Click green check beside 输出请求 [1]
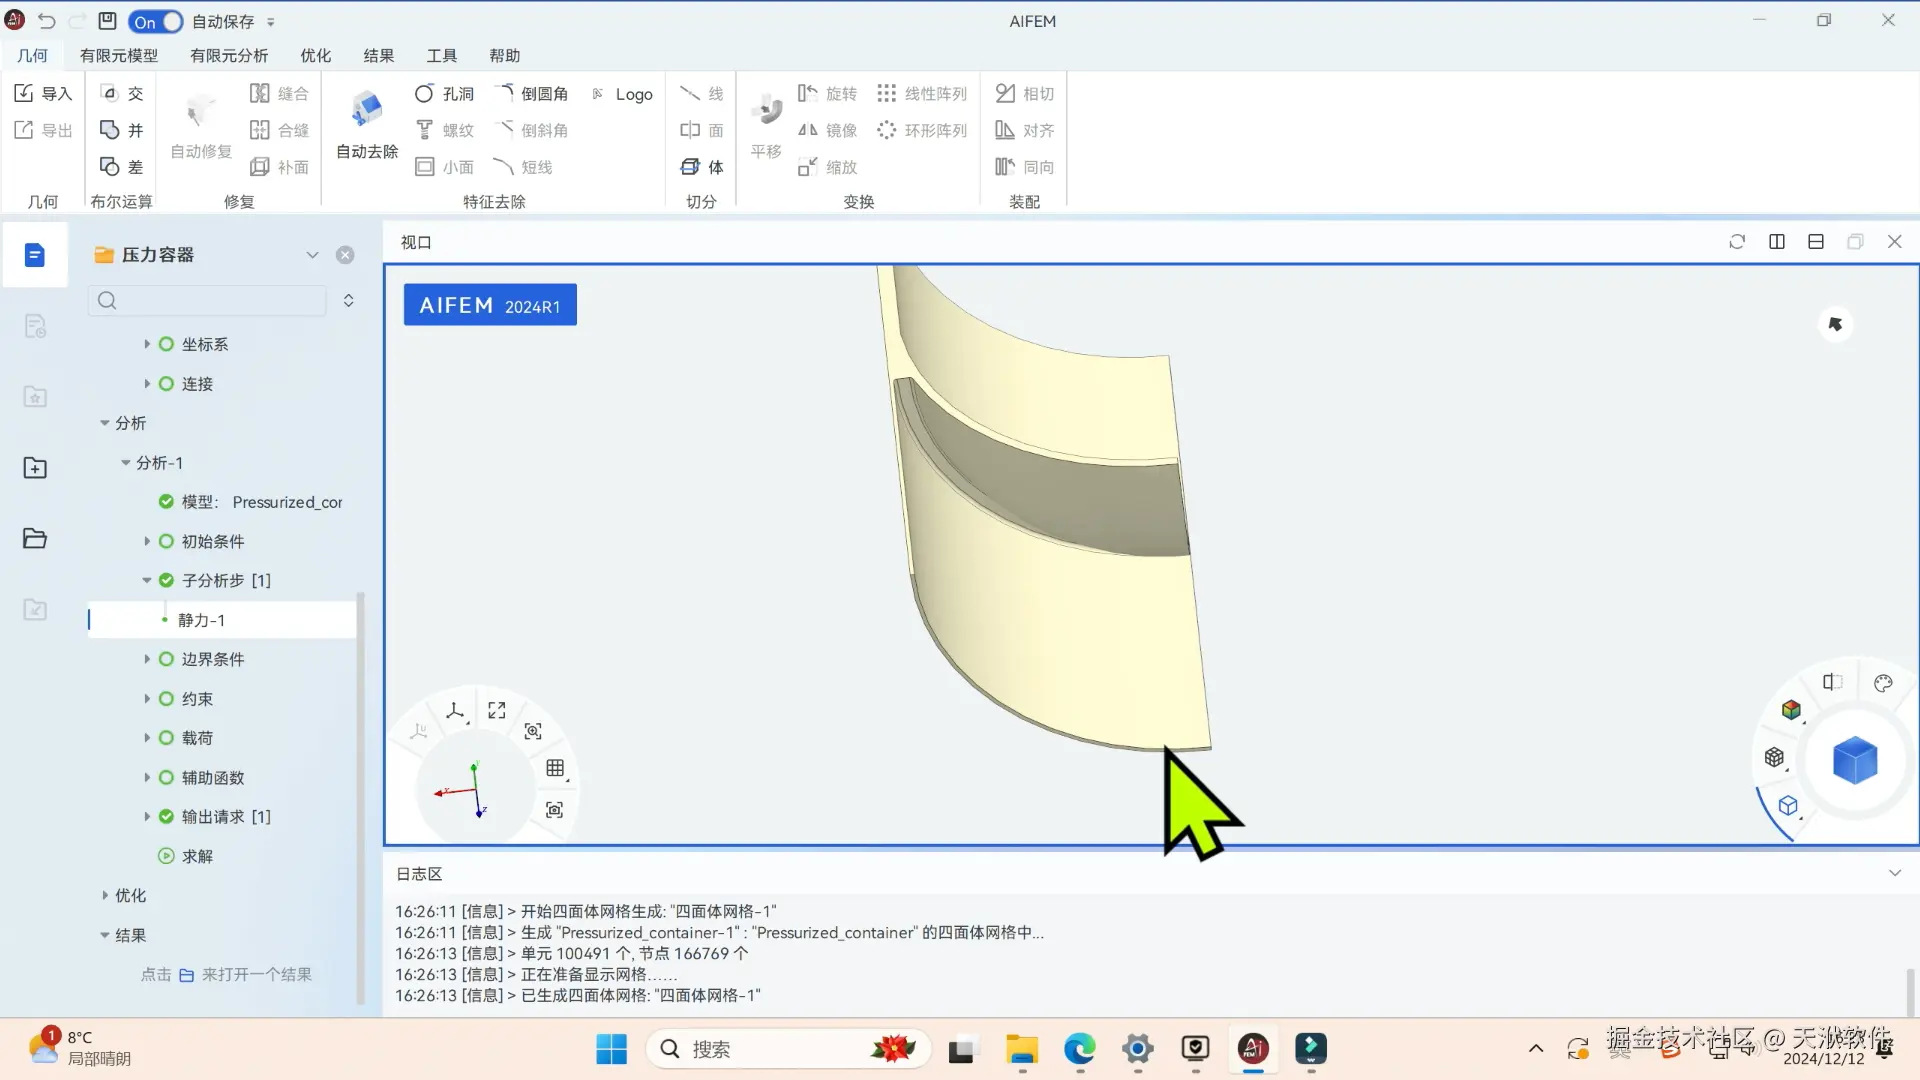Image resolution: width=1920 pixels, height=1080 pixels. 166,816
